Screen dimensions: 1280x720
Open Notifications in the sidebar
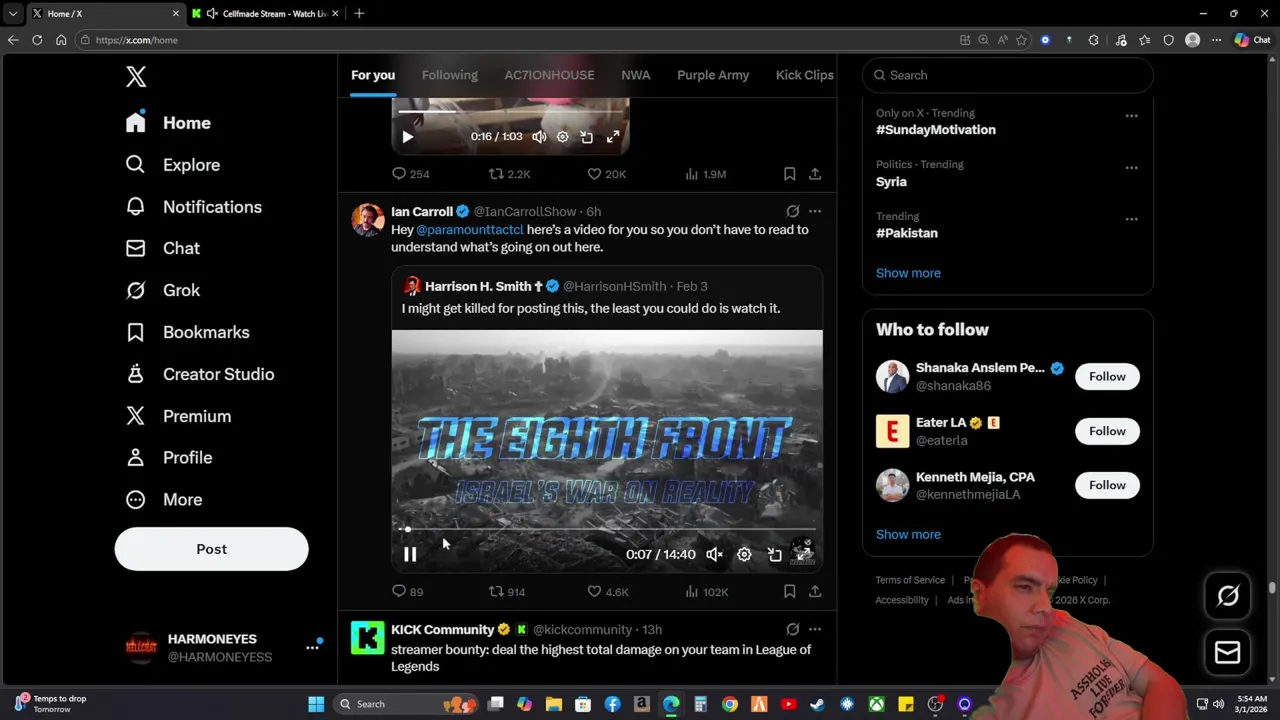193,207
